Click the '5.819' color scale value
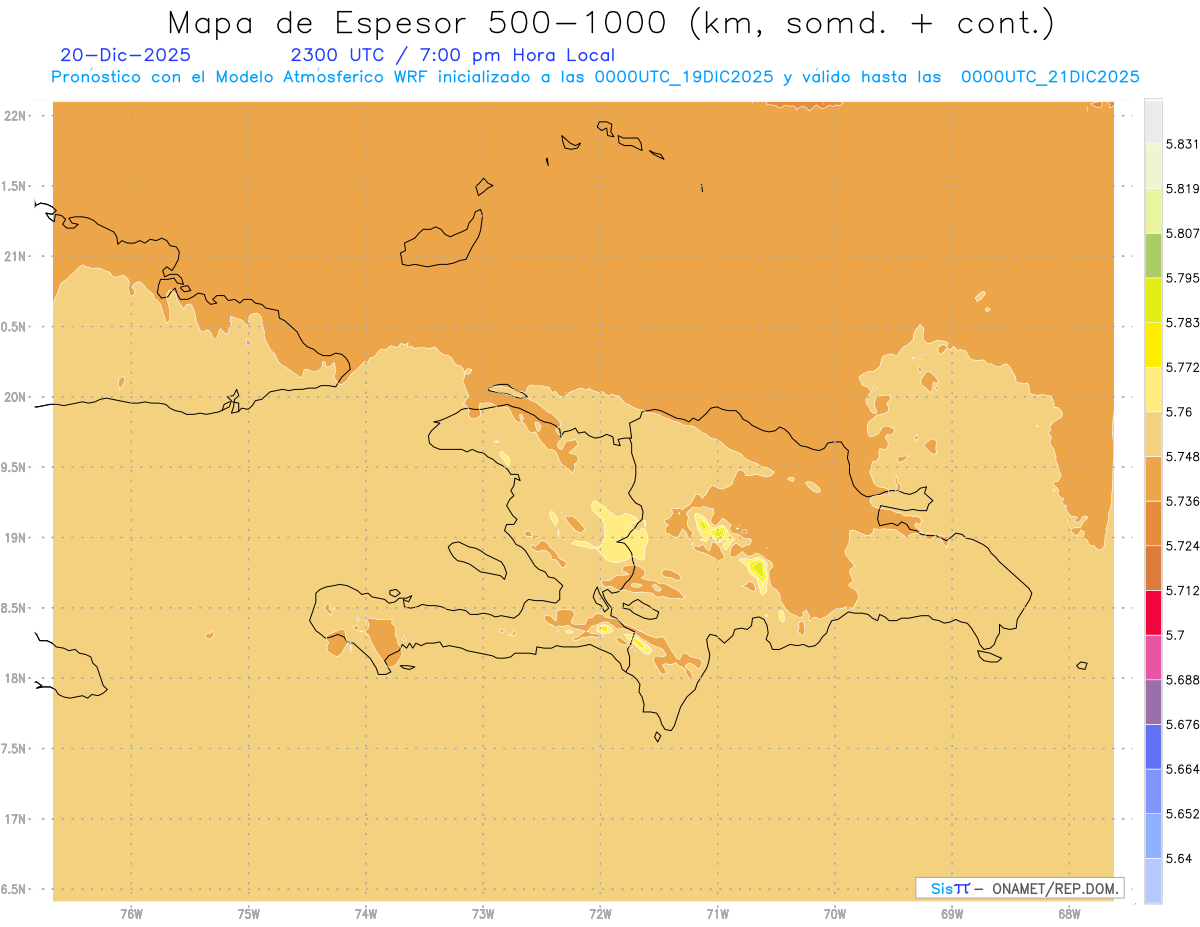Screen dimensions: 1200x927 click(x=1182, y=188)
